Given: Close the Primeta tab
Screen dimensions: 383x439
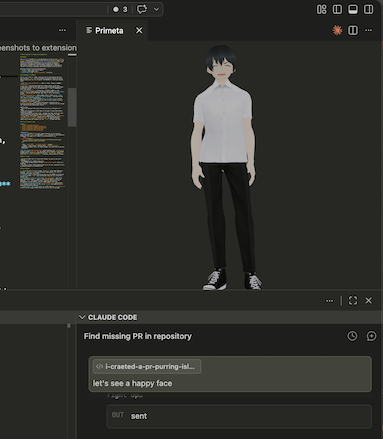Looking at the screenshot, I should (139, 30).
